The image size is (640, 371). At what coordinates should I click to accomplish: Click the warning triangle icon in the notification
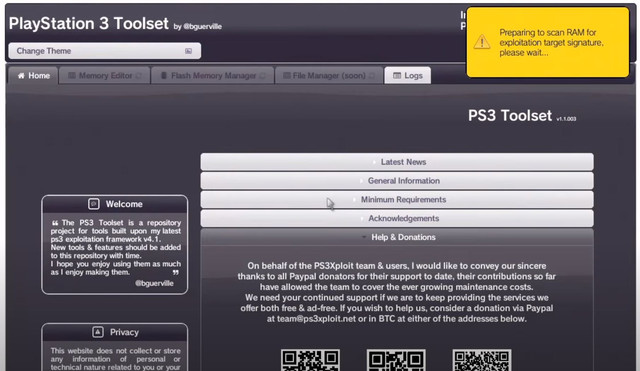coord(482,42)
